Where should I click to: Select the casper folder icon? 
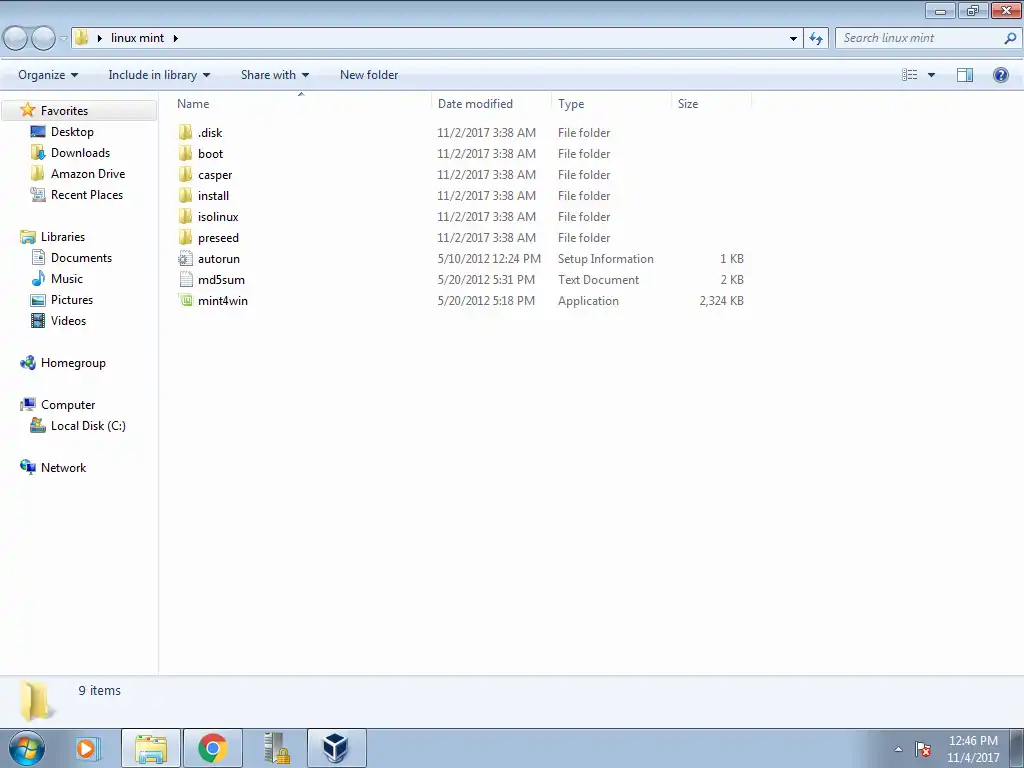point(186,174)
